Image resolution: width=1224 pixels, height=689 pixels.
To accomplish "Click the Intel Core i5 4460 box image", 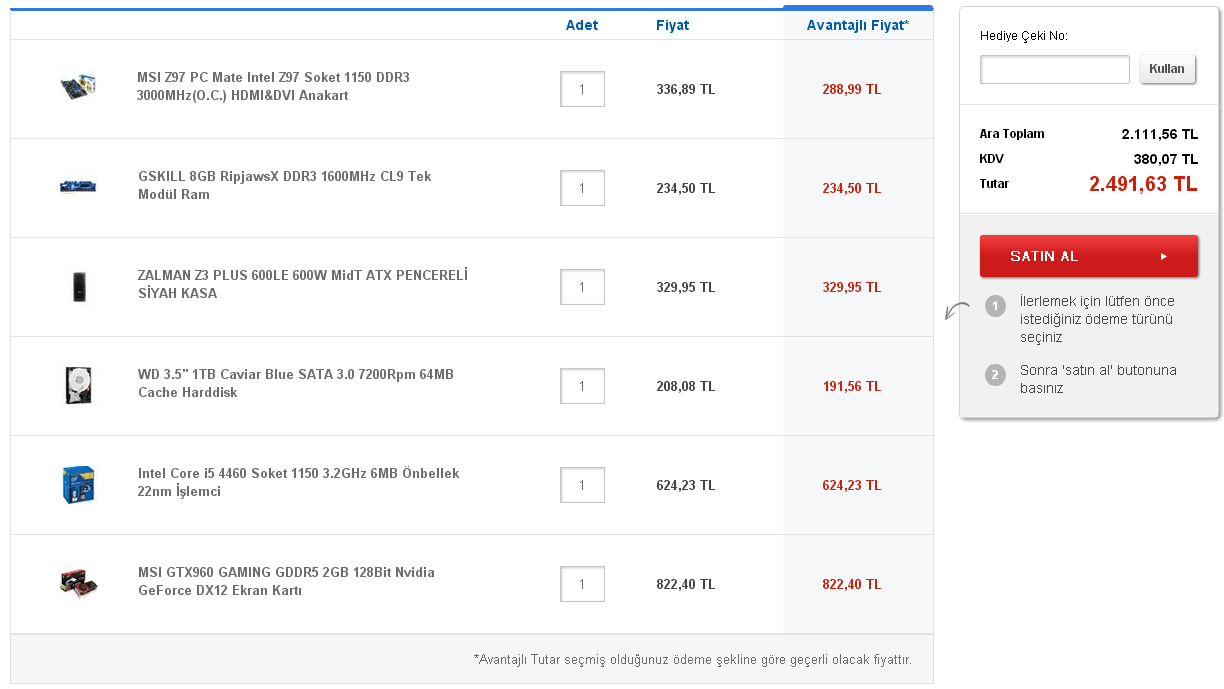I will (78, 484).
